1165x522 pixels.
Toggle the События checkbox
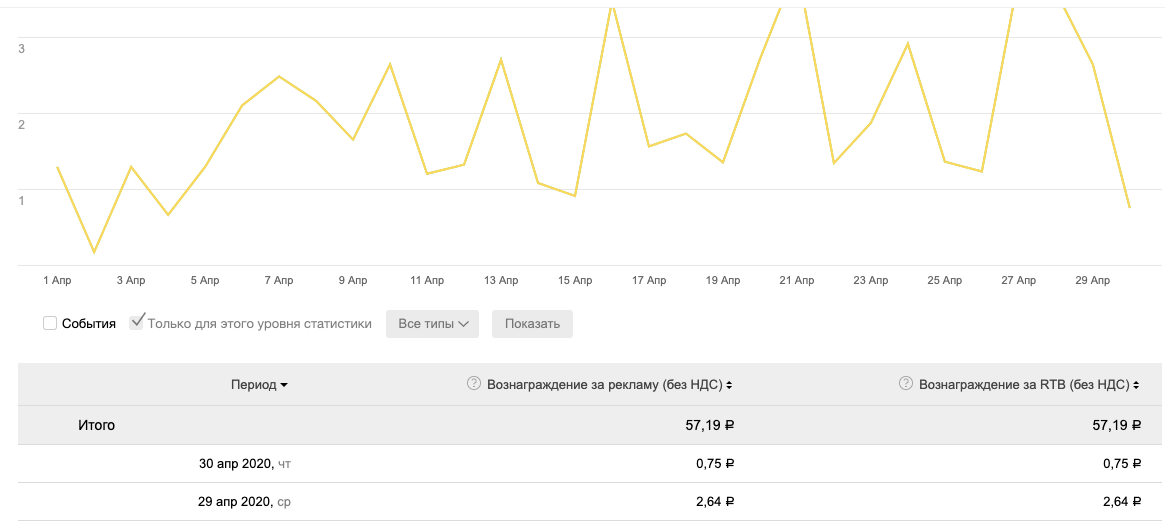[x=50, y=323]
